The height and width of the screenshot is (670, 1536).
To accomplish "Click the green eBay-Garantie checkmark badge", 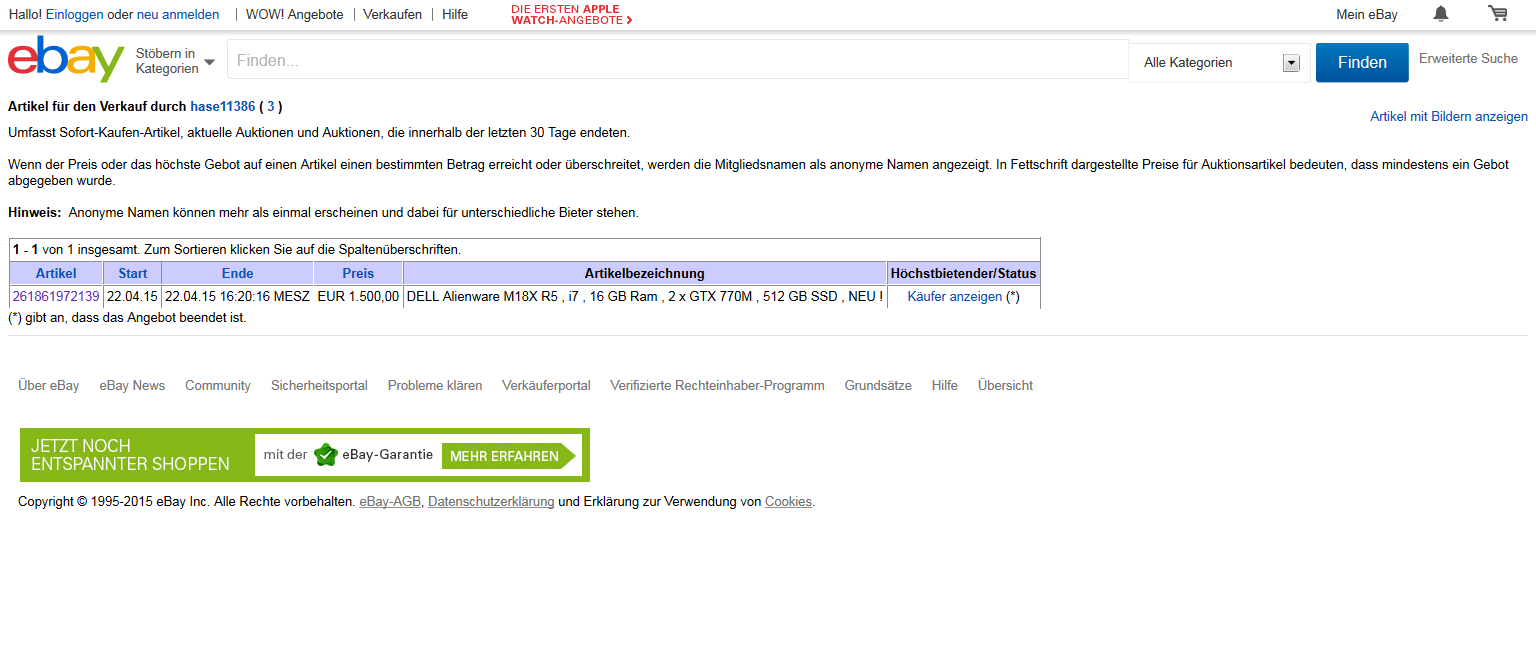I will pos(325,455).
